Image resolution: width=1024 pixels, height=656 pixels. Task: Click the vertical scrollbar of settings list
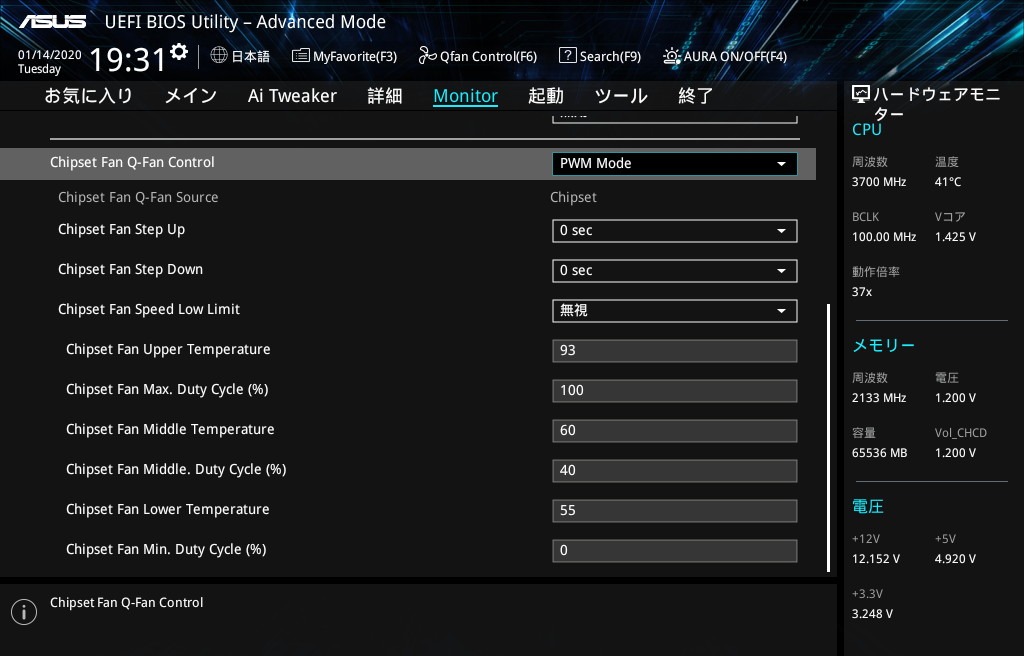(x=828, y=438)
